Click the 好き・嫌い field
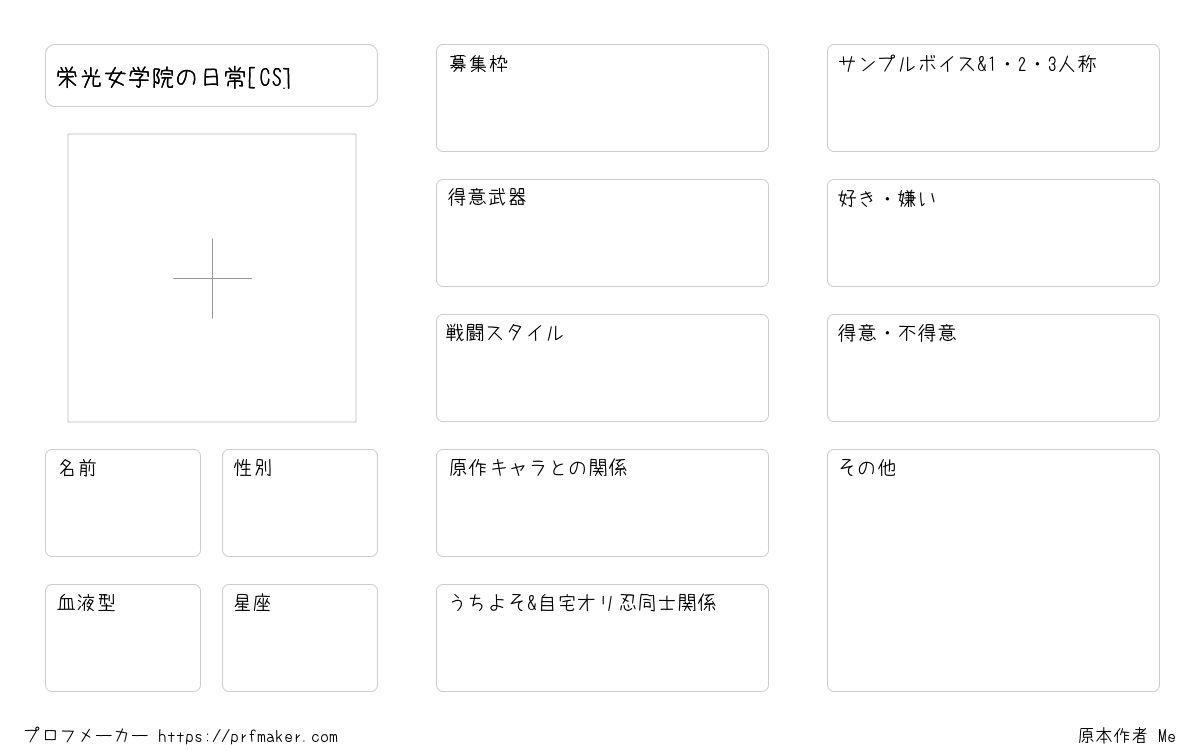The height and width of the screenshot is (750, 1200). (993, 233)
